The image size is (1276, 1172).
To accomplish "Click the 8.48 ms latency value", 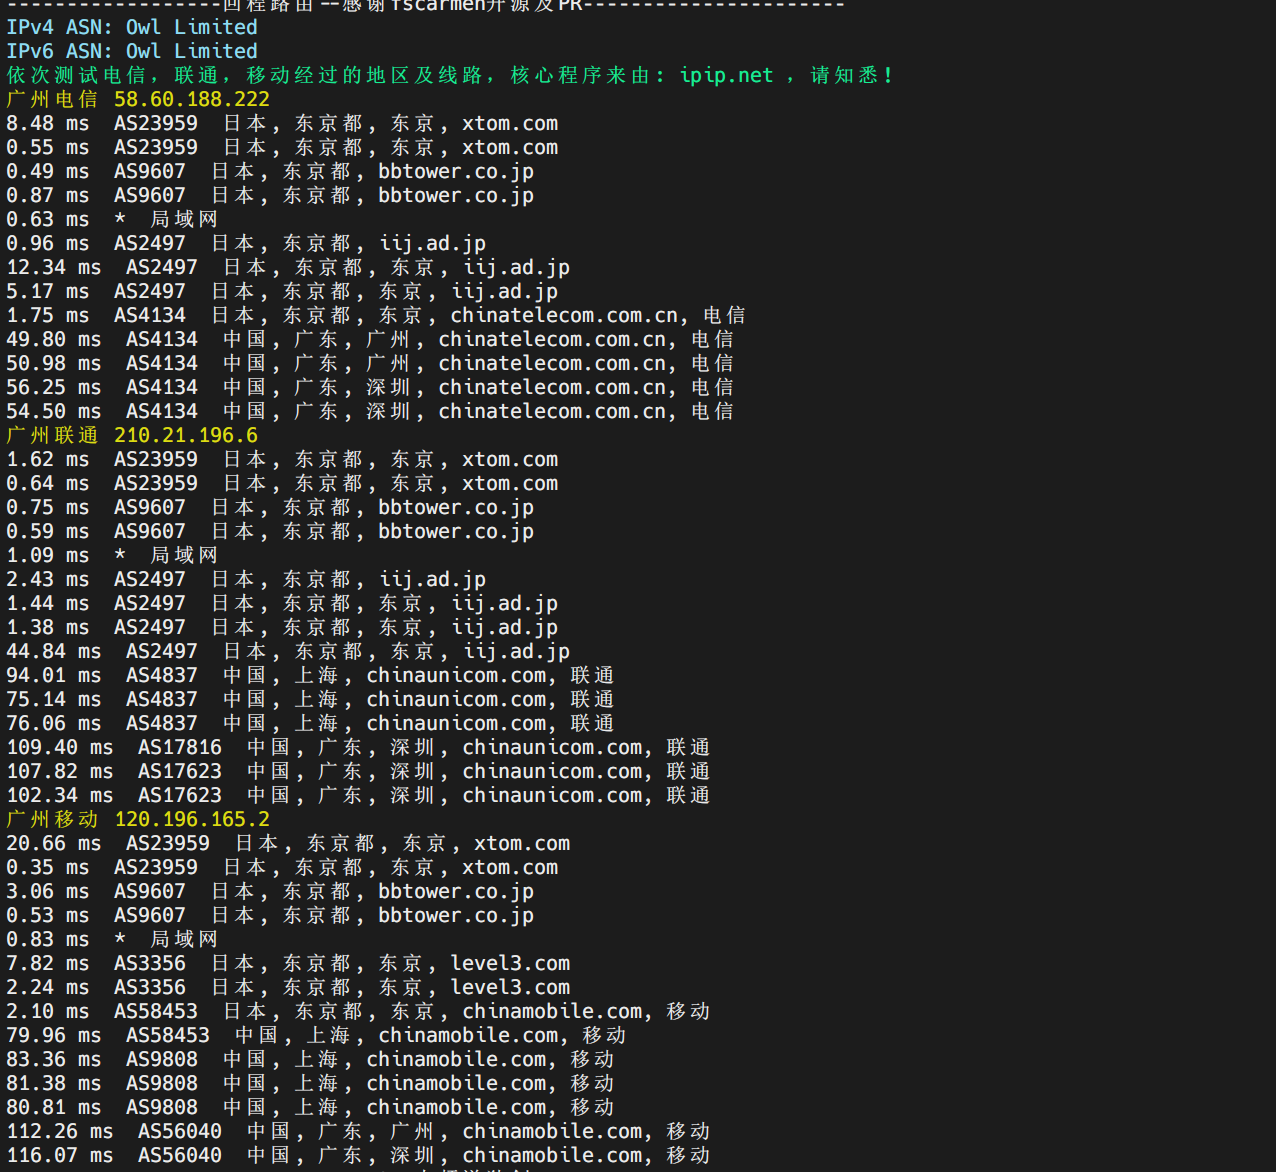I will tap(48, 123).
